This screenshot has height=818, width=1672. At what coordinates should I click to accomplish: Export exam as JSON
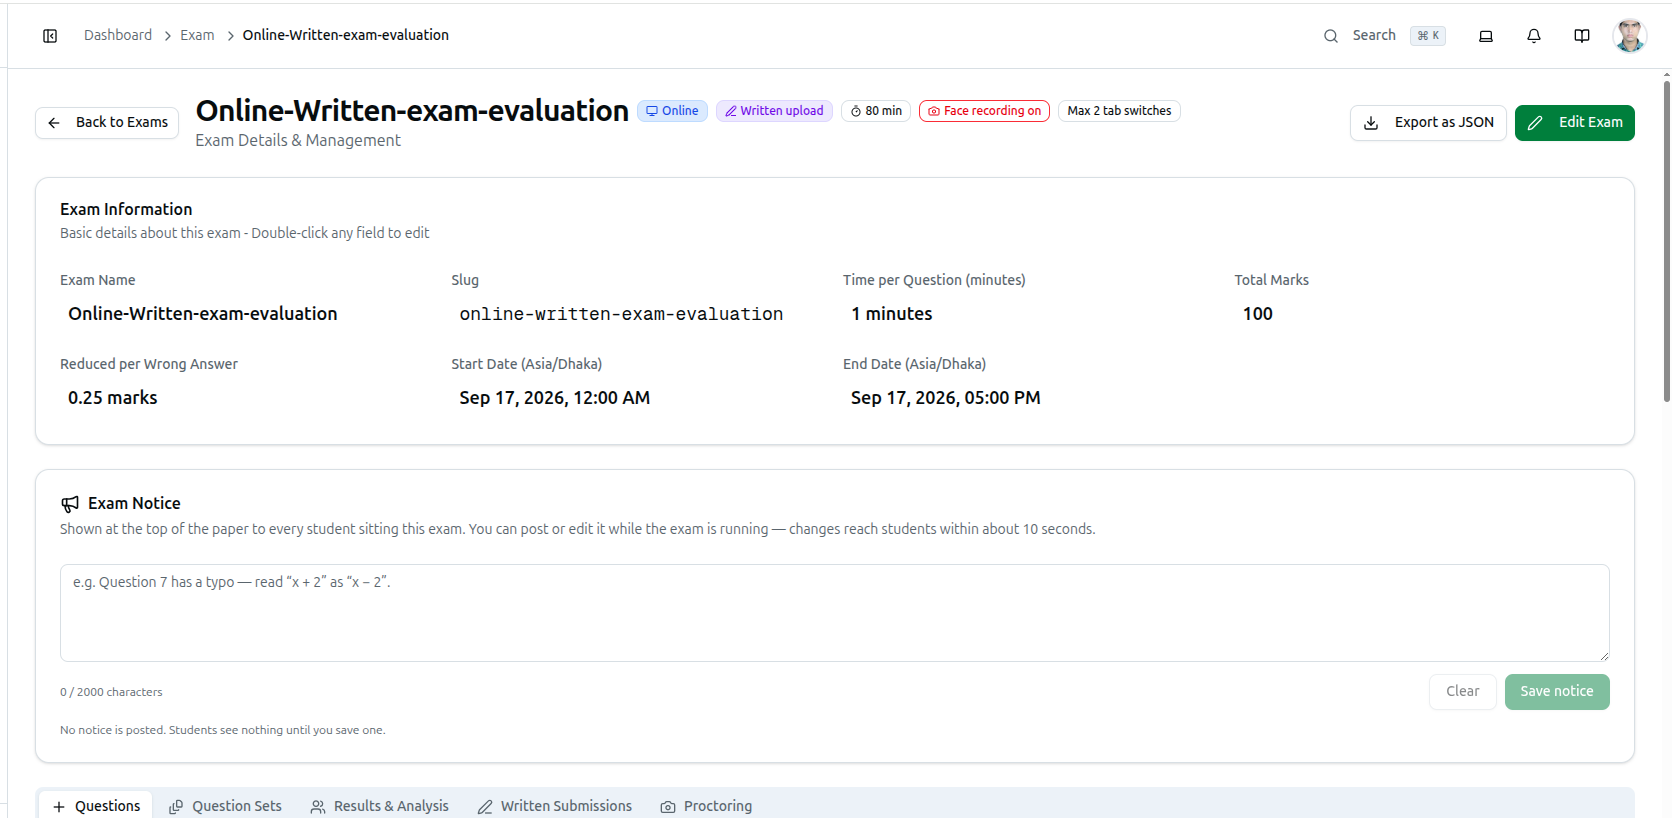click(x=1428, y=123)
